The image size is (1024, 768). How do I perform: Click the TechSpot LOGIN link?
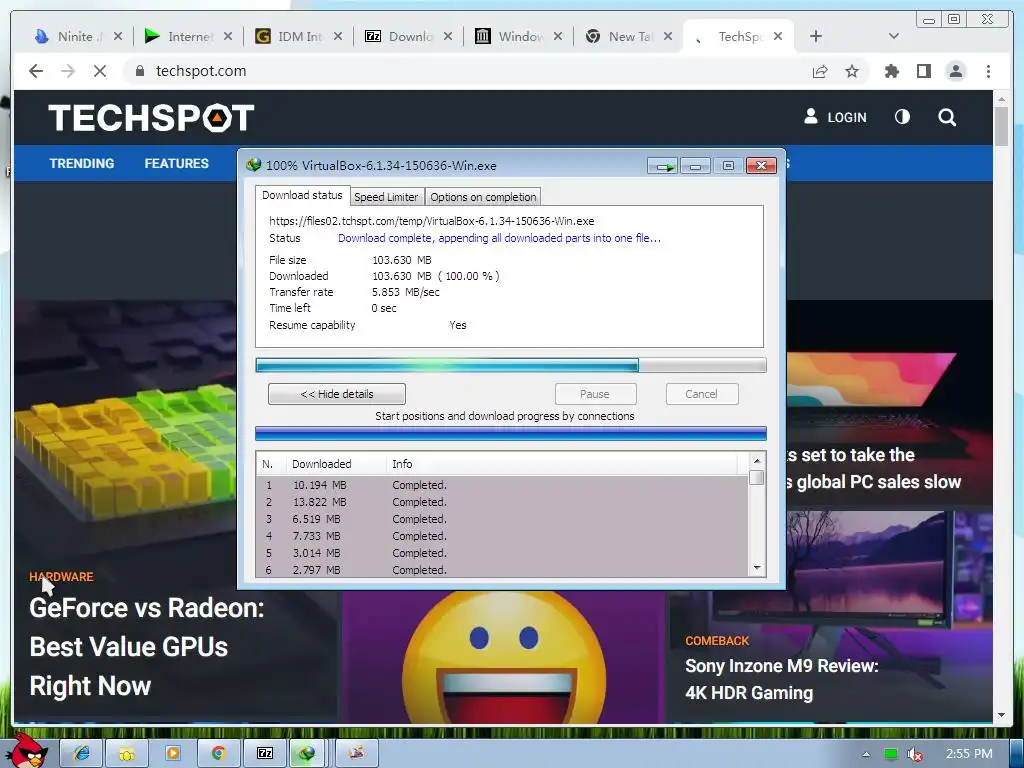click(x=835, y=118)
